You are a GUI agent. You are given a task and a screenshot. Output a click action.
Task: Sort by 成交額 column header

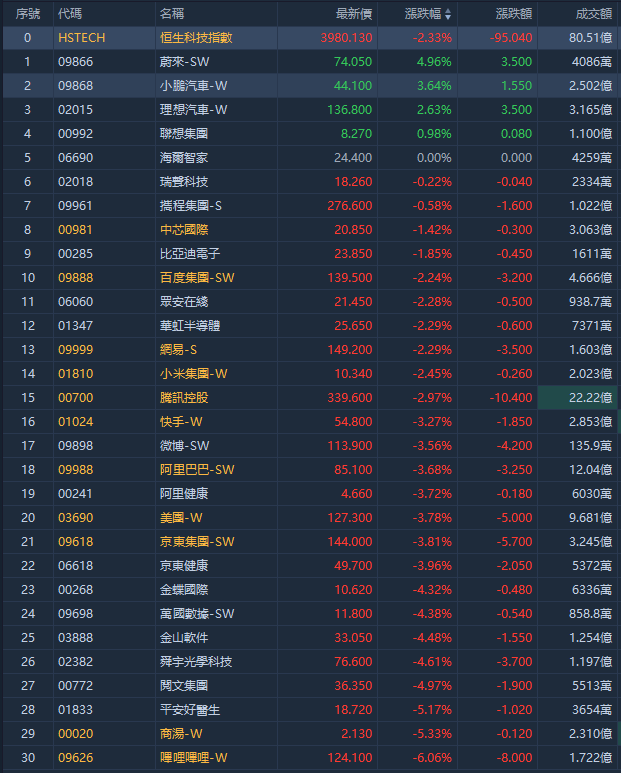(594, 14)
